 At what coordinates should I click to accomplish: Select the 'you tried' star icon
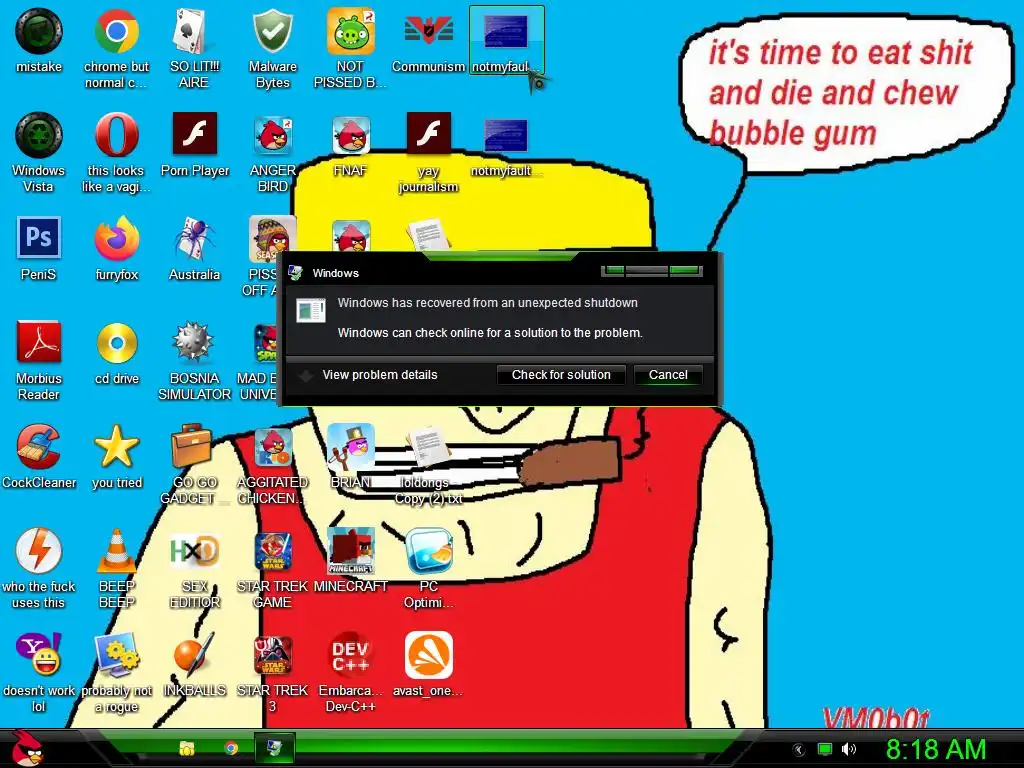[116, 456]
